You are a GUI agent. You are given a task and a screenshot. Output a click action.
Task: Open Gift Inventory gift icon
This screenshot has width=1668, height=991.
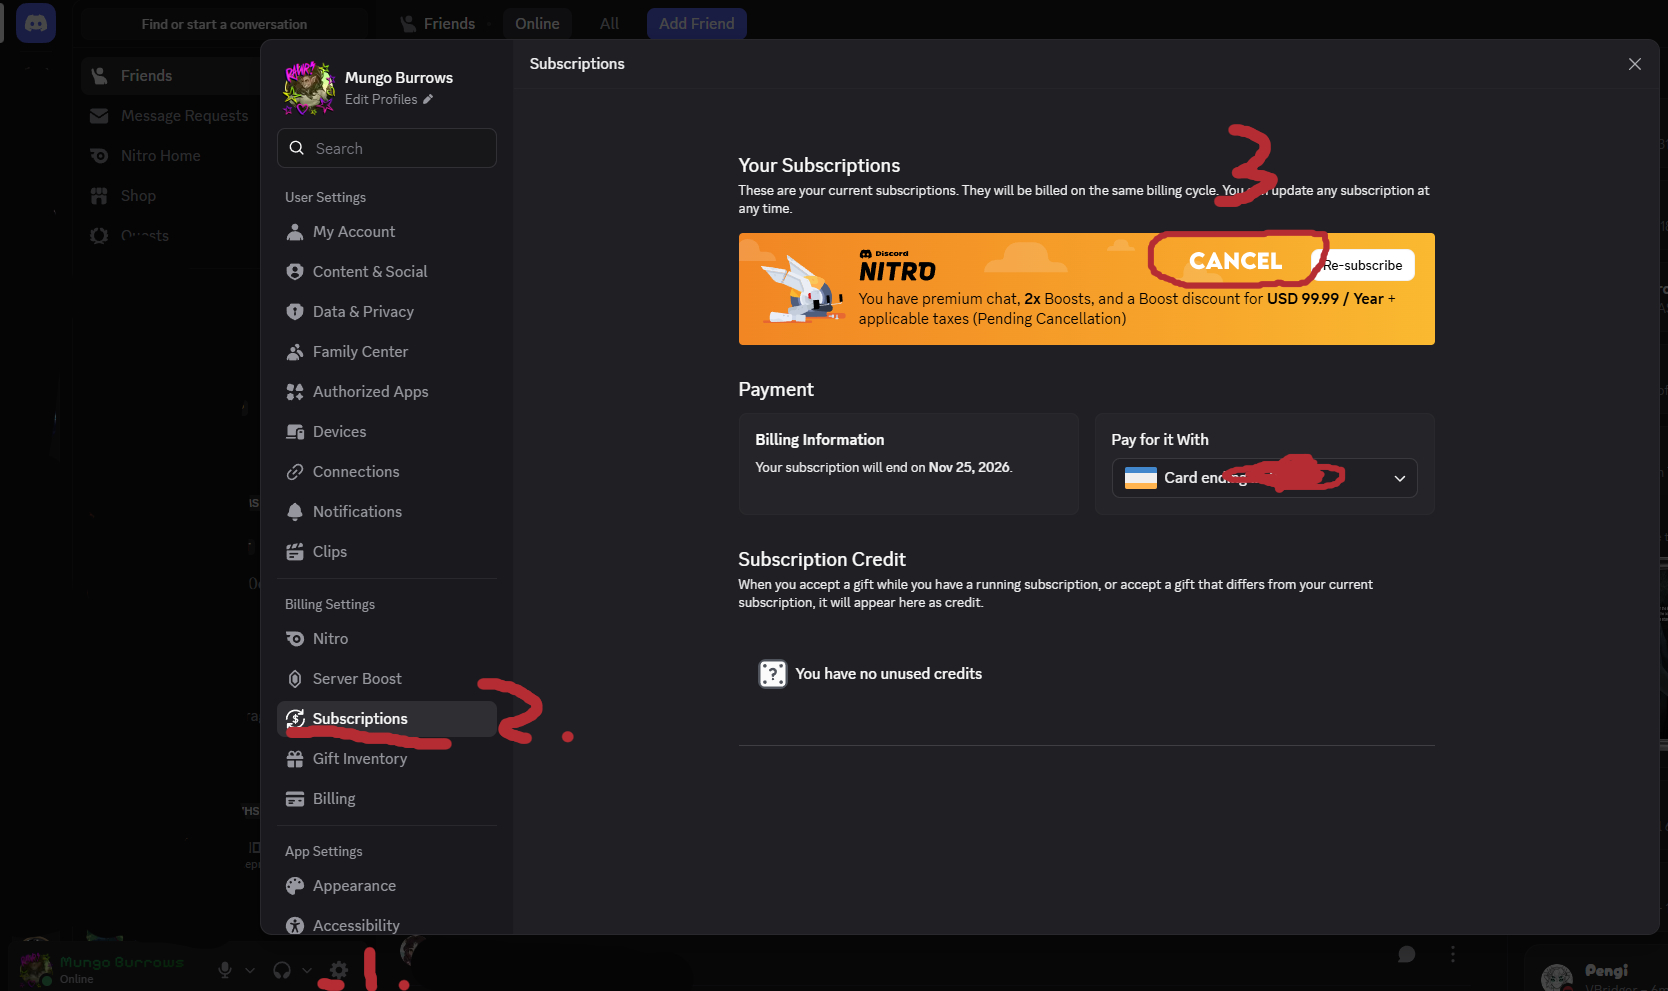pyautogui.click(x=295, y=759)
